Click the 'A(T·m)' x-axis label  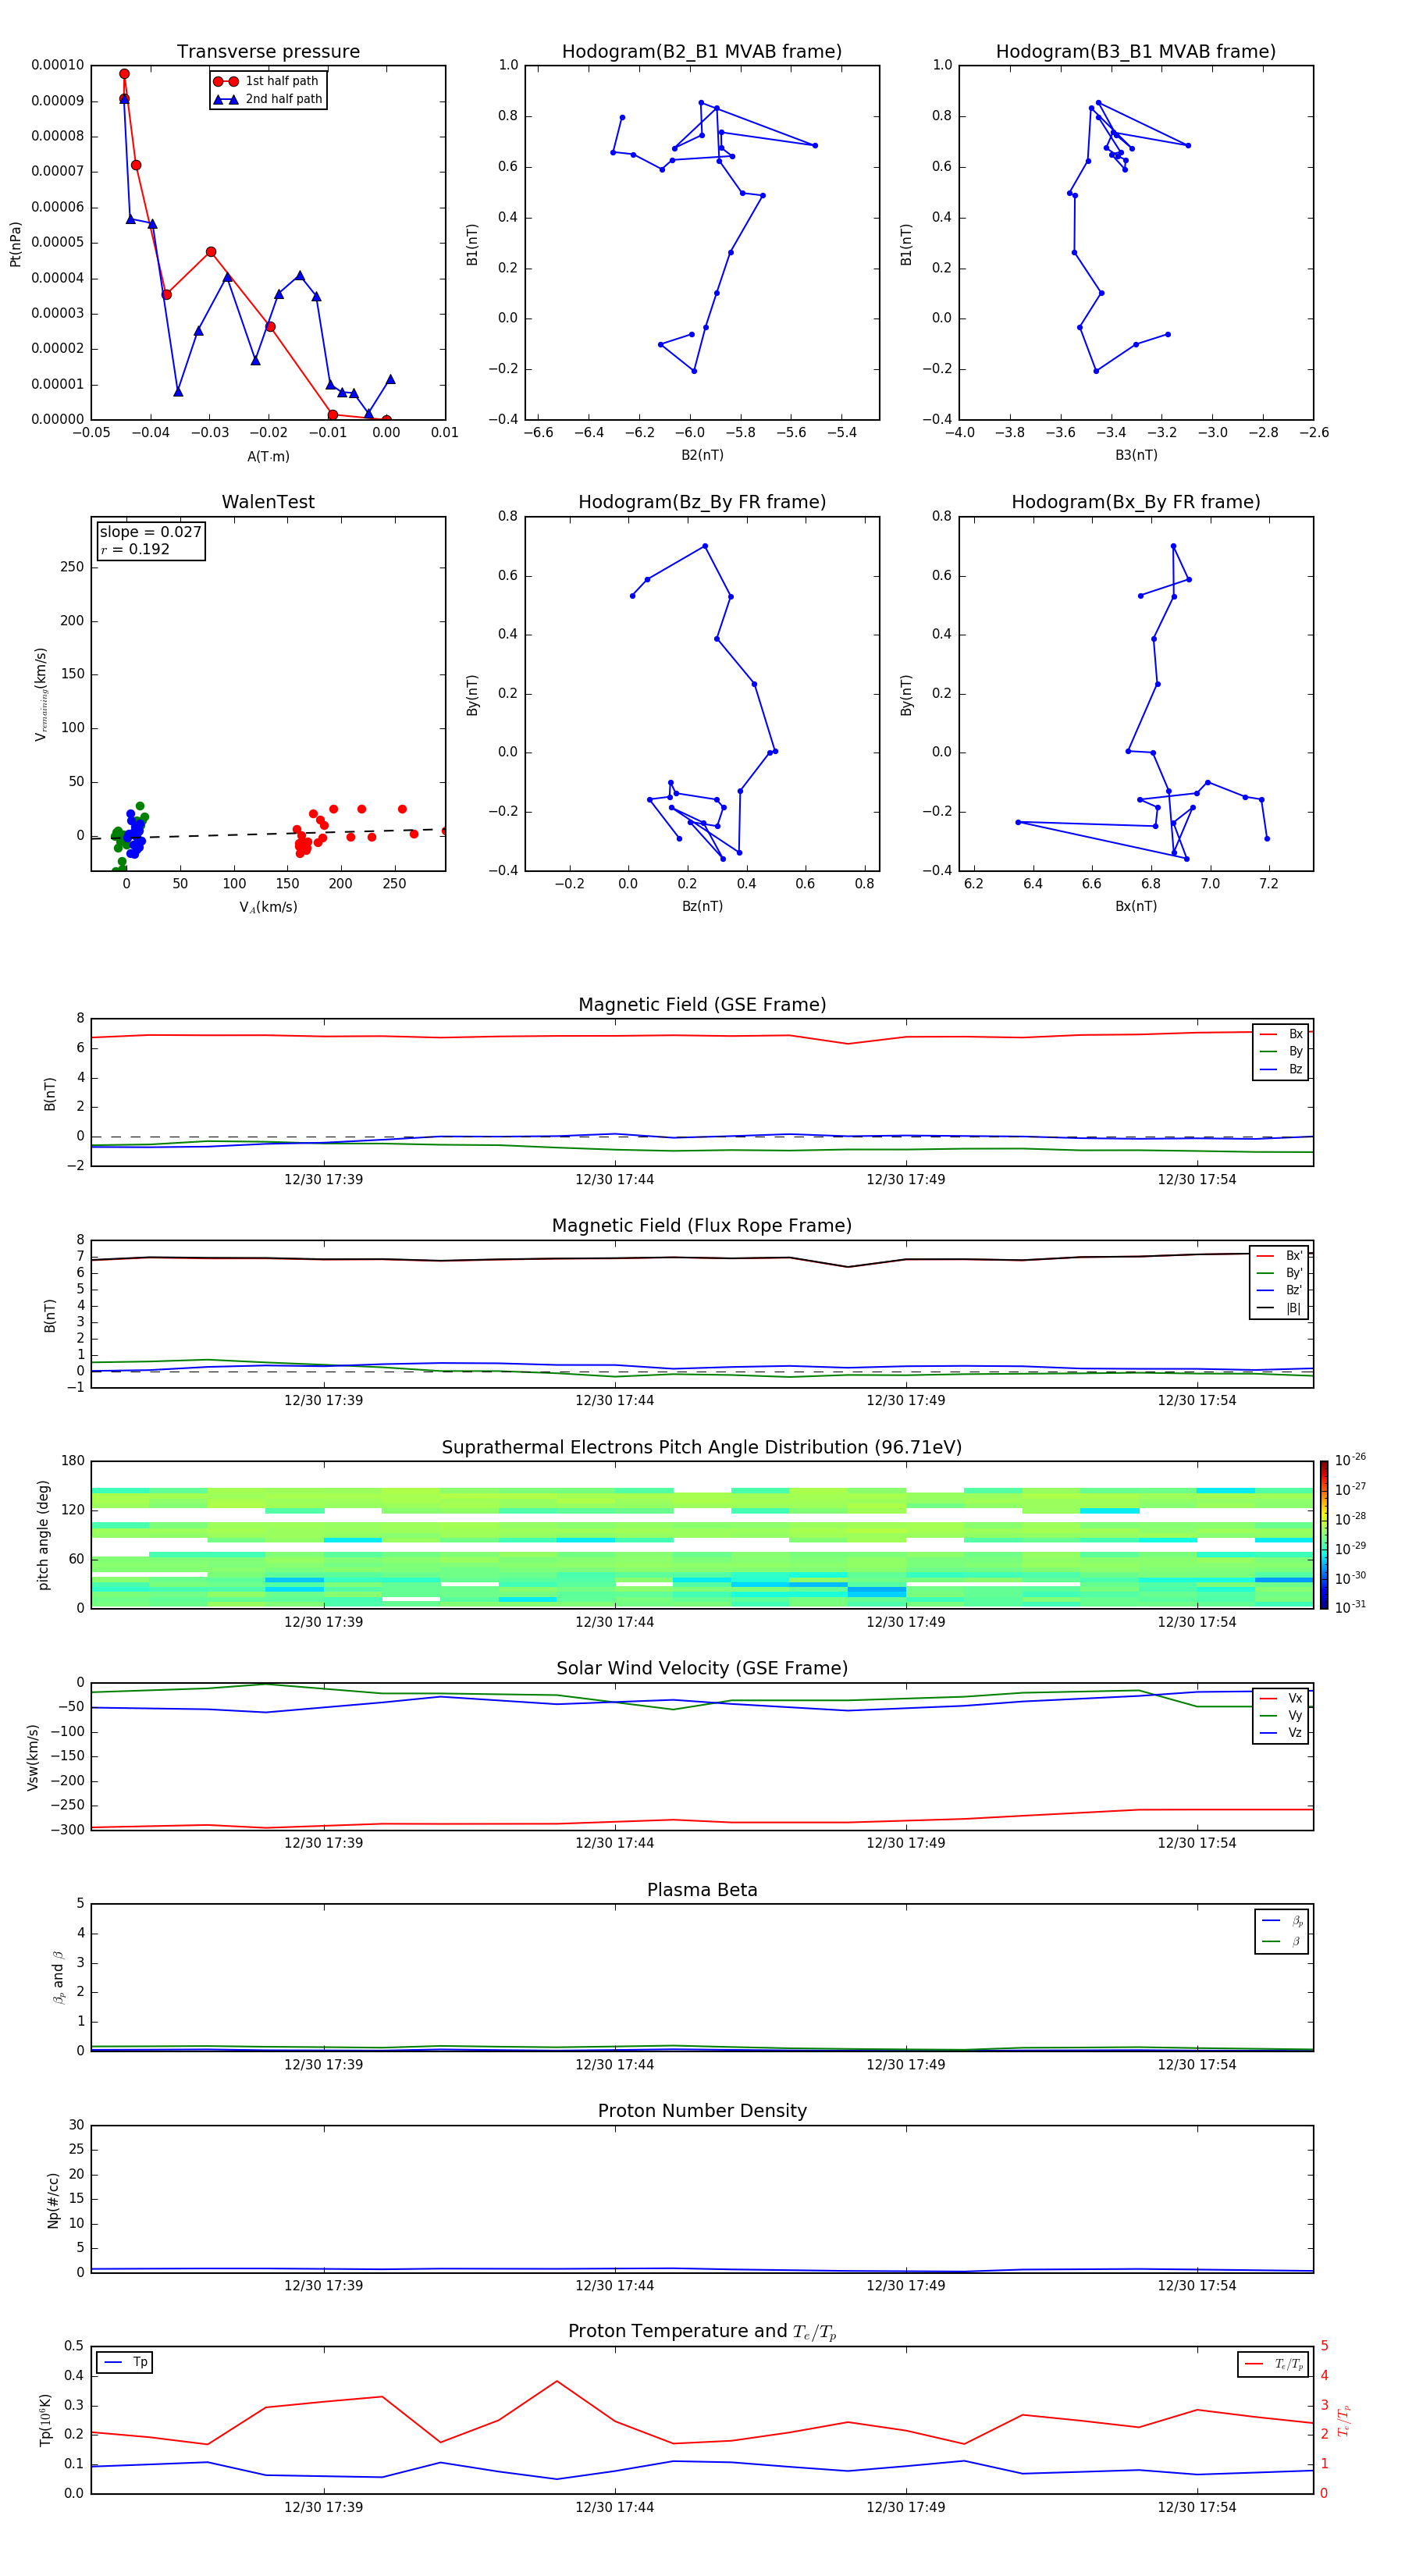click(x=268, y=457)
